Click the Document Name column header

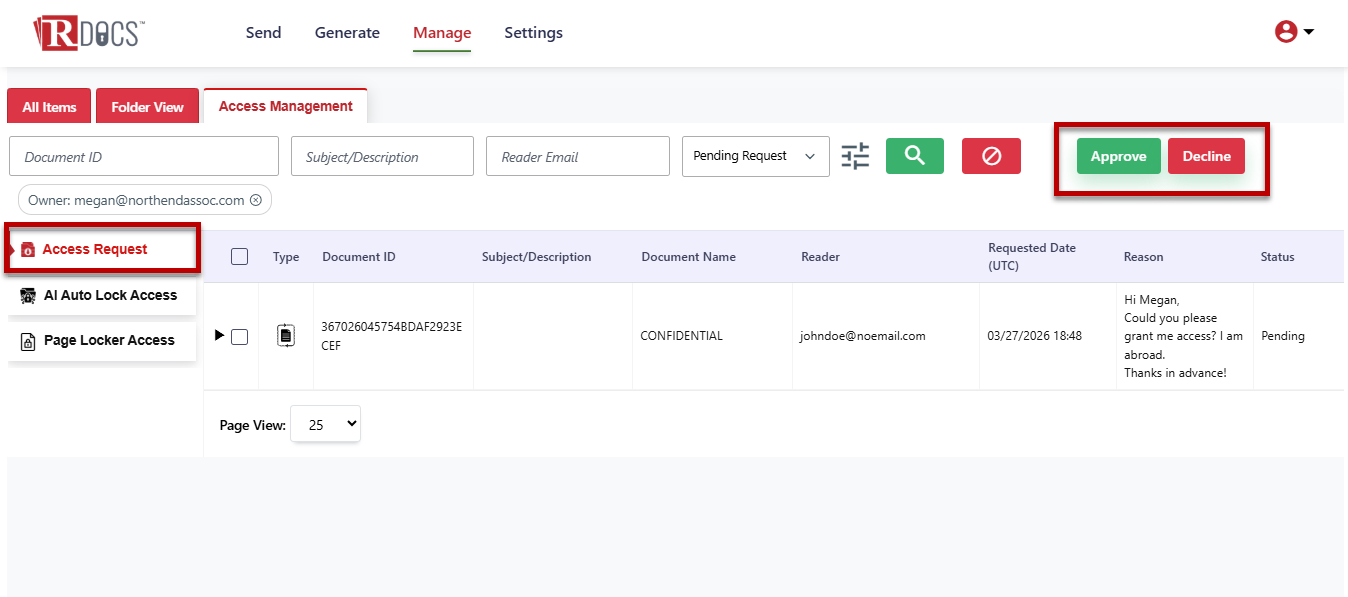[689, 257]
